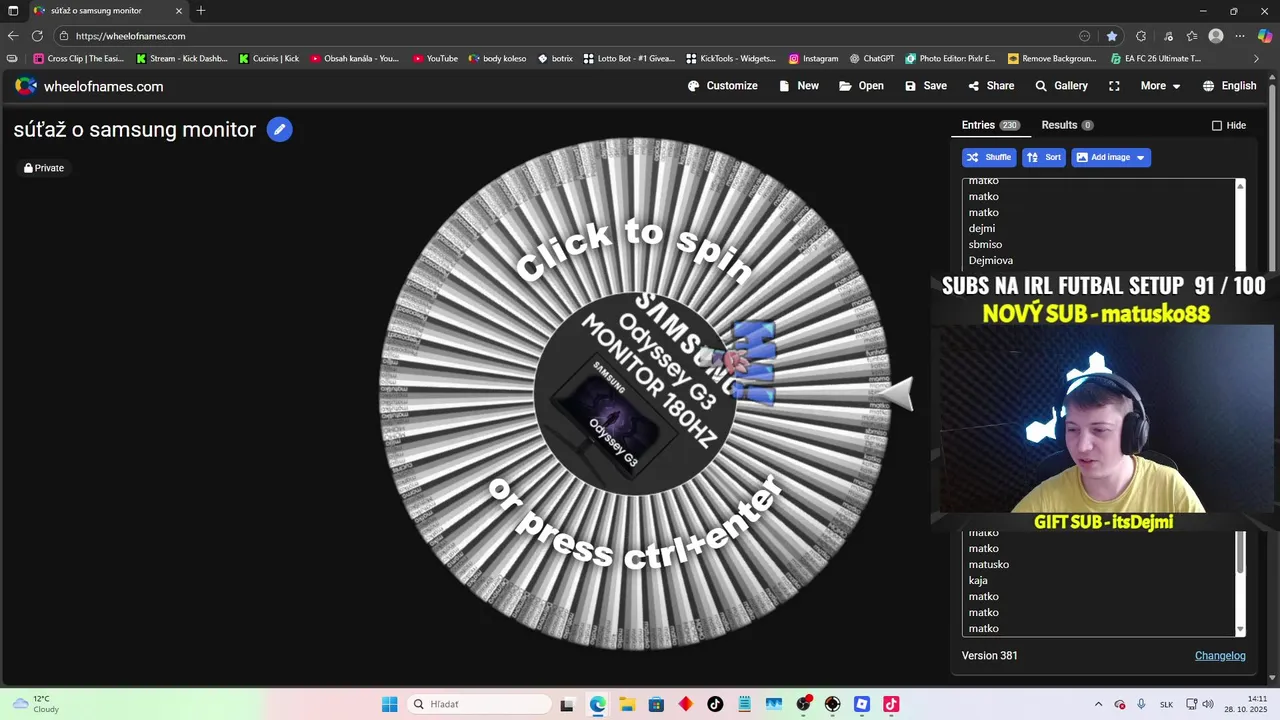
Task: Open the wheel Gallery
Action: tap(1061, 86)
